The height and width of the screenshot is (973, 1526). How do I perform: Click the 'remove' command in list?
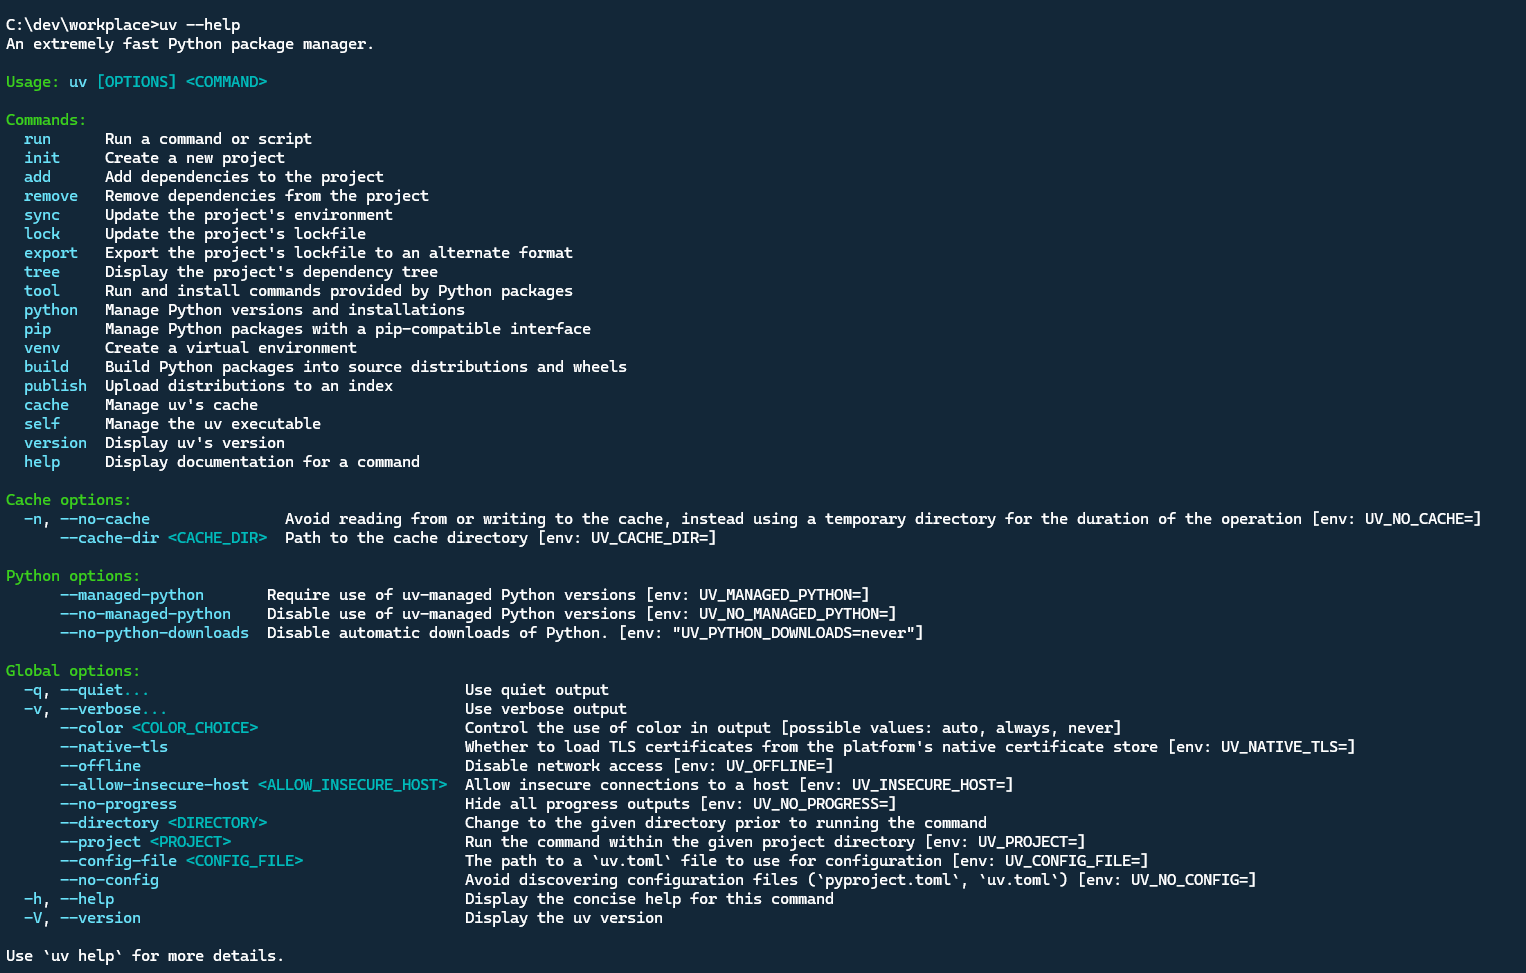pos(51,196)
